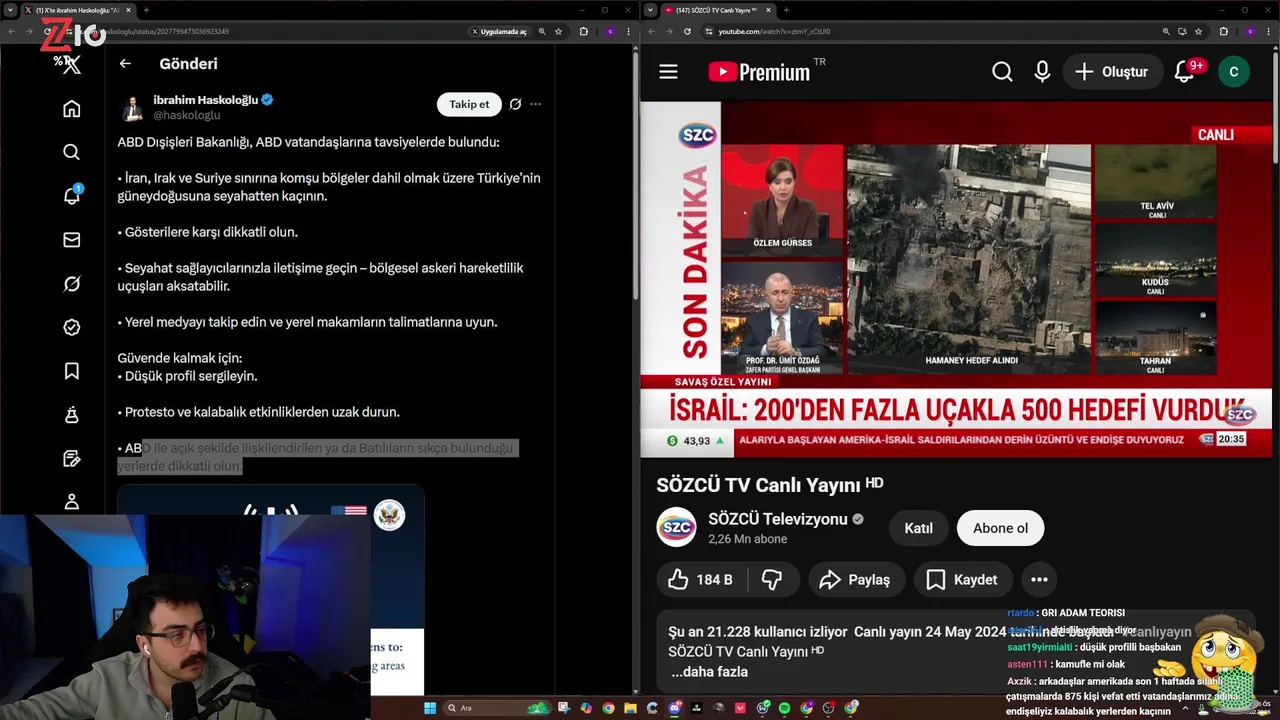
Task: Open YouTube notifications bell
Action: 1185,72
